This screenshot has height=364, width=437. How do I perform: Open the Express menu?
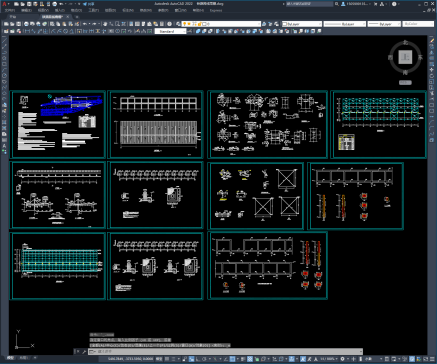click(216, 10)
